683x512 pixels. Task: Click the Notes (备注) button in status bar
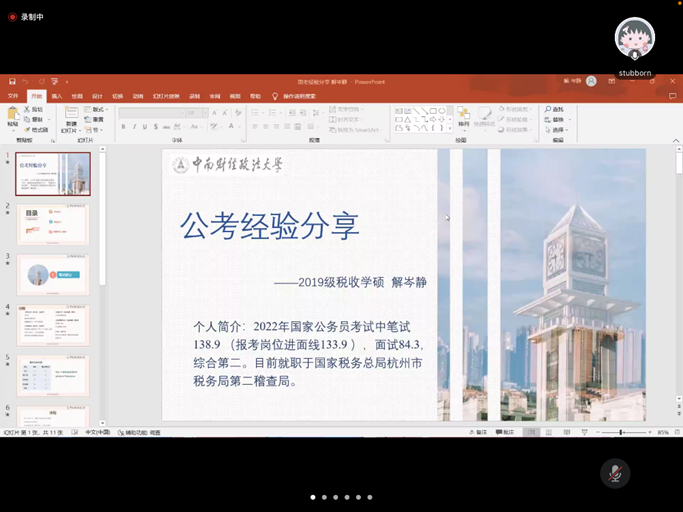coord(478,432)
